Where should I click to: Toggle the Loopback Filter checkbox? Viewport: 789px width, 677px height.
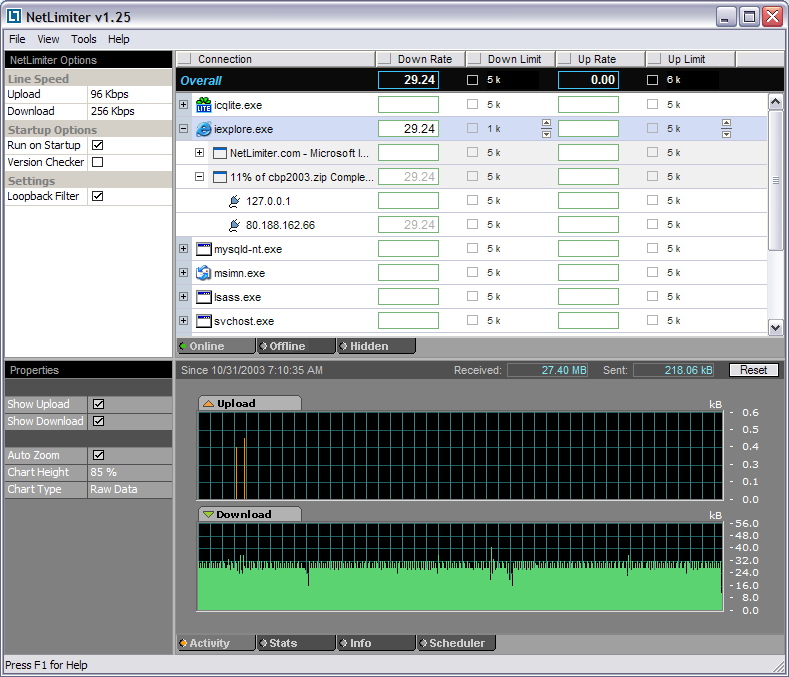[98, 196]
